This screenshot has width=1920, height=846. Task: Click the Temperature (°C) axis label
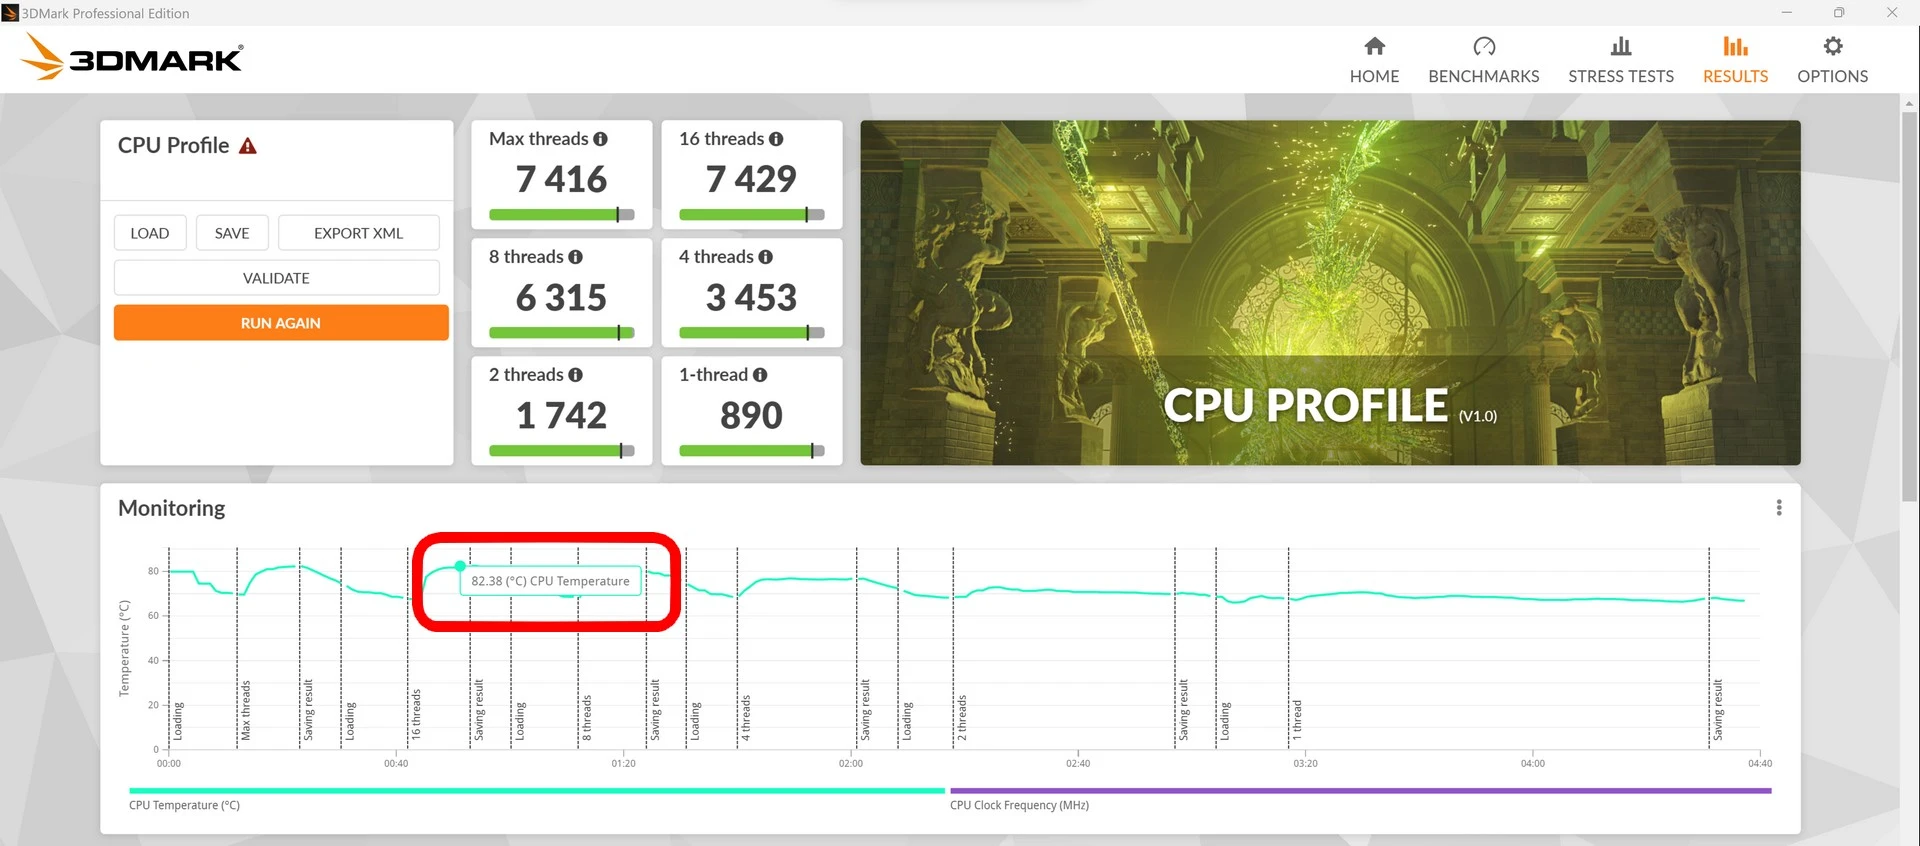click(124, 648)
